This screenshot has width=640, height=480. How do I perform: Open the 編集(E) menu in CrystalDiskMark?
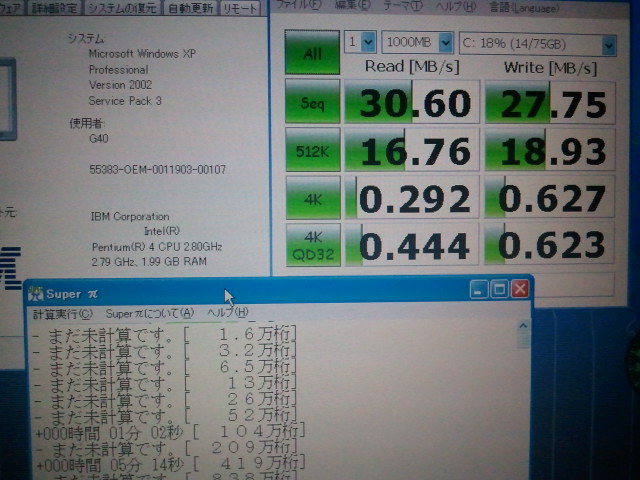352,5
